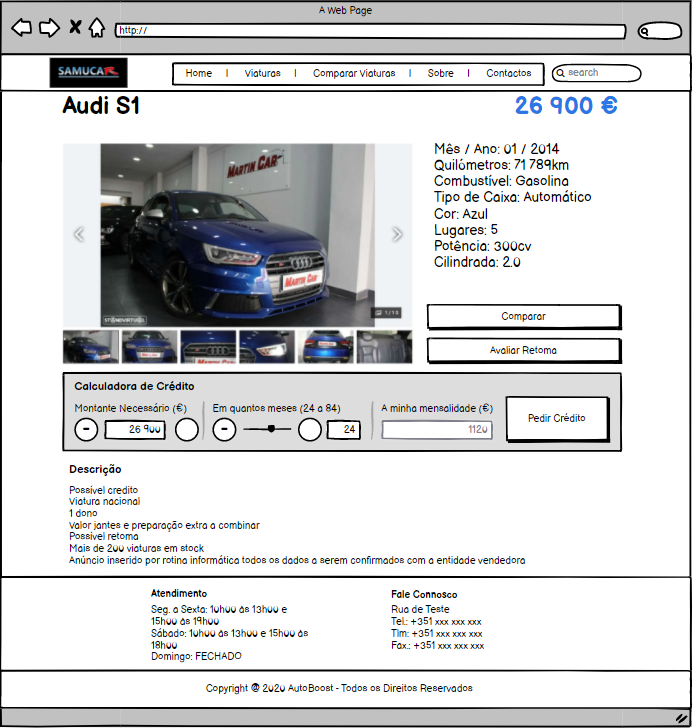Increase number of months with round button
The width and height of the screenshot is (692, 728).
pyautogui.click(x=310, y=430)
